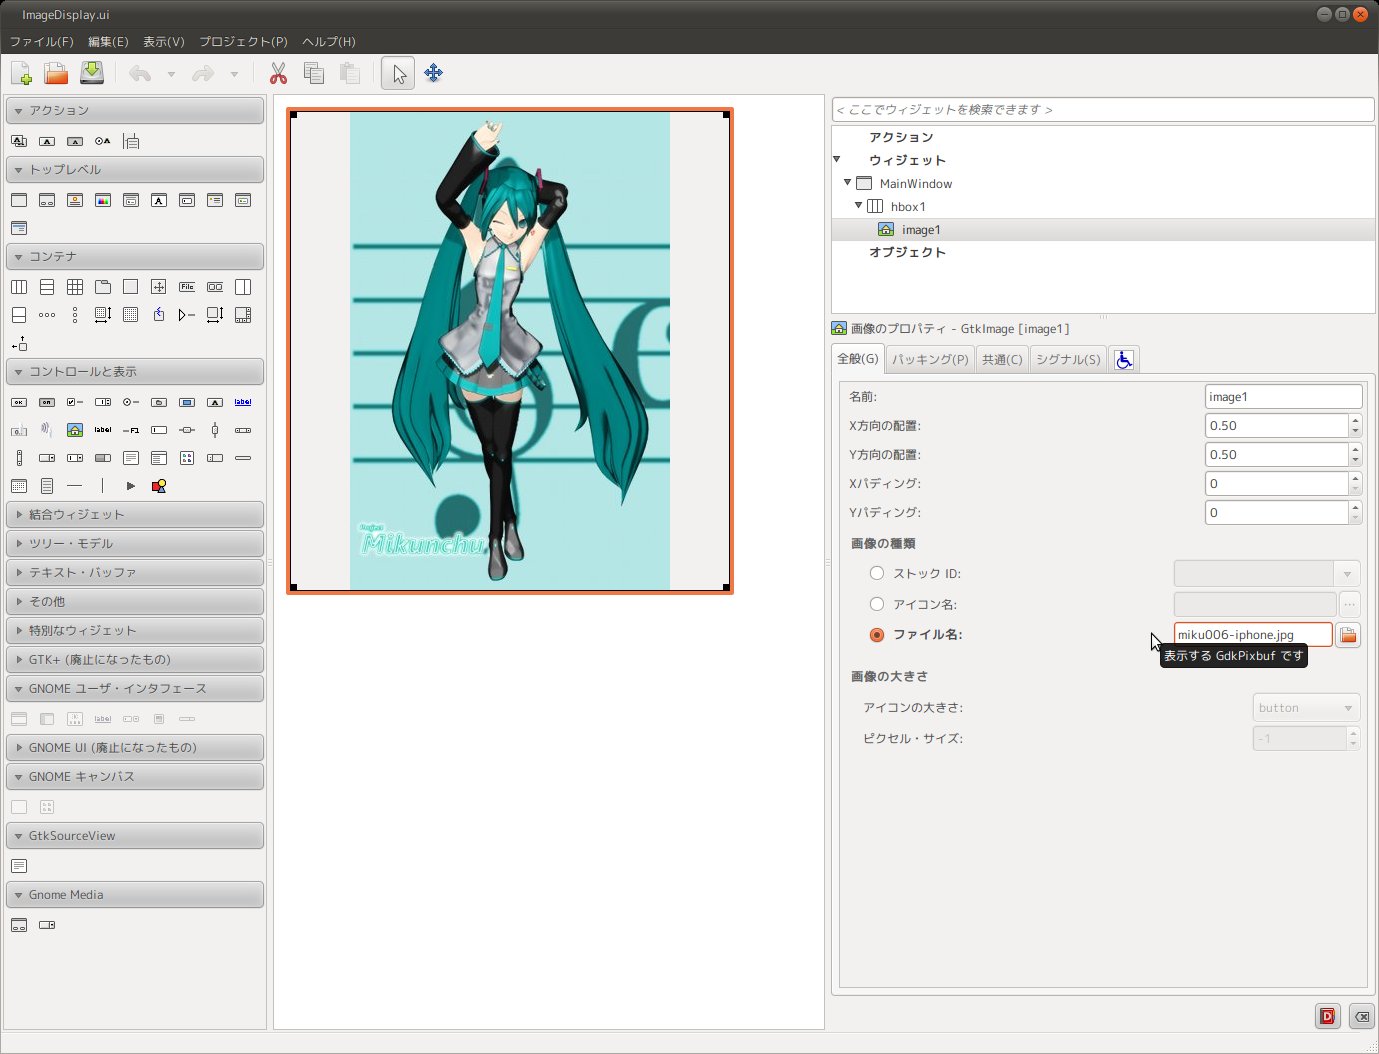
Task: Switch to the 共通(C) tab
Action: (x=1002, y=360)
